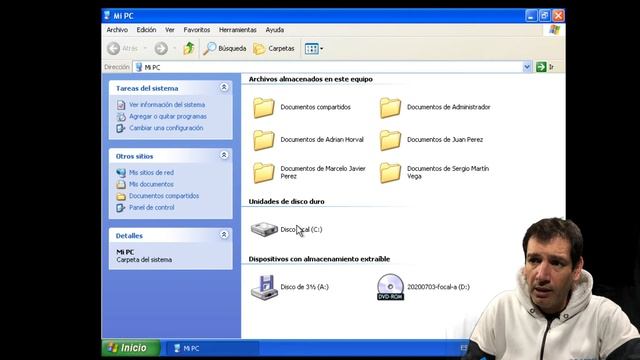The width and height of the screenshot is (640, 360).
Task: Collapse the Detalles panel
Action: pos(224,235)
